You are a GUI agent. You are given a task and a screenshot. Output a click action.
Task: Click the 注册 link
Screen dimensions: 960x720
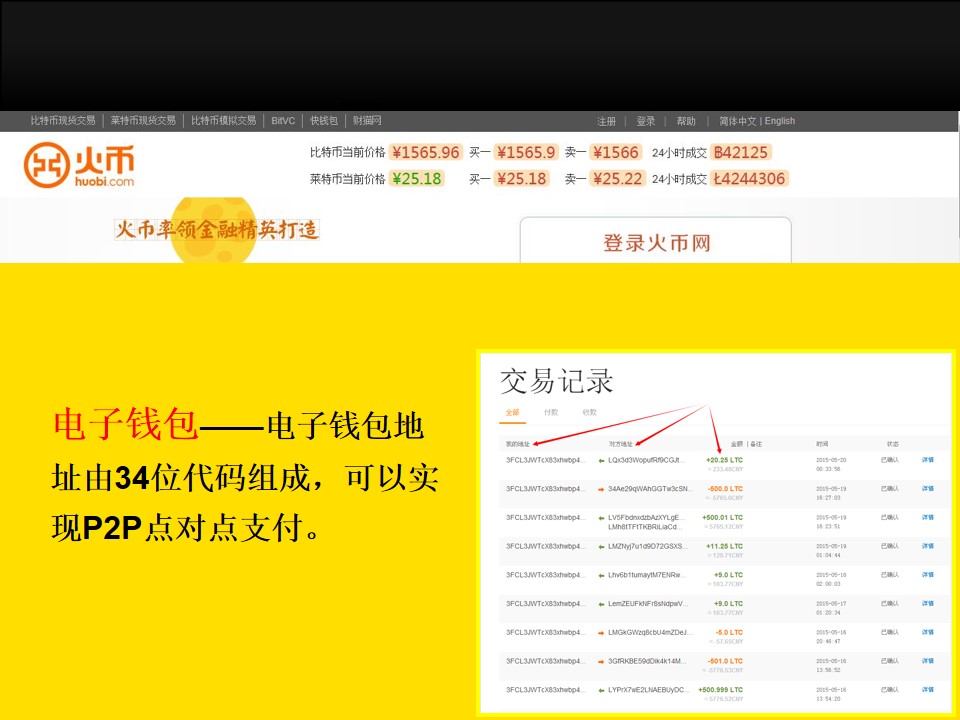click(606, 121)
